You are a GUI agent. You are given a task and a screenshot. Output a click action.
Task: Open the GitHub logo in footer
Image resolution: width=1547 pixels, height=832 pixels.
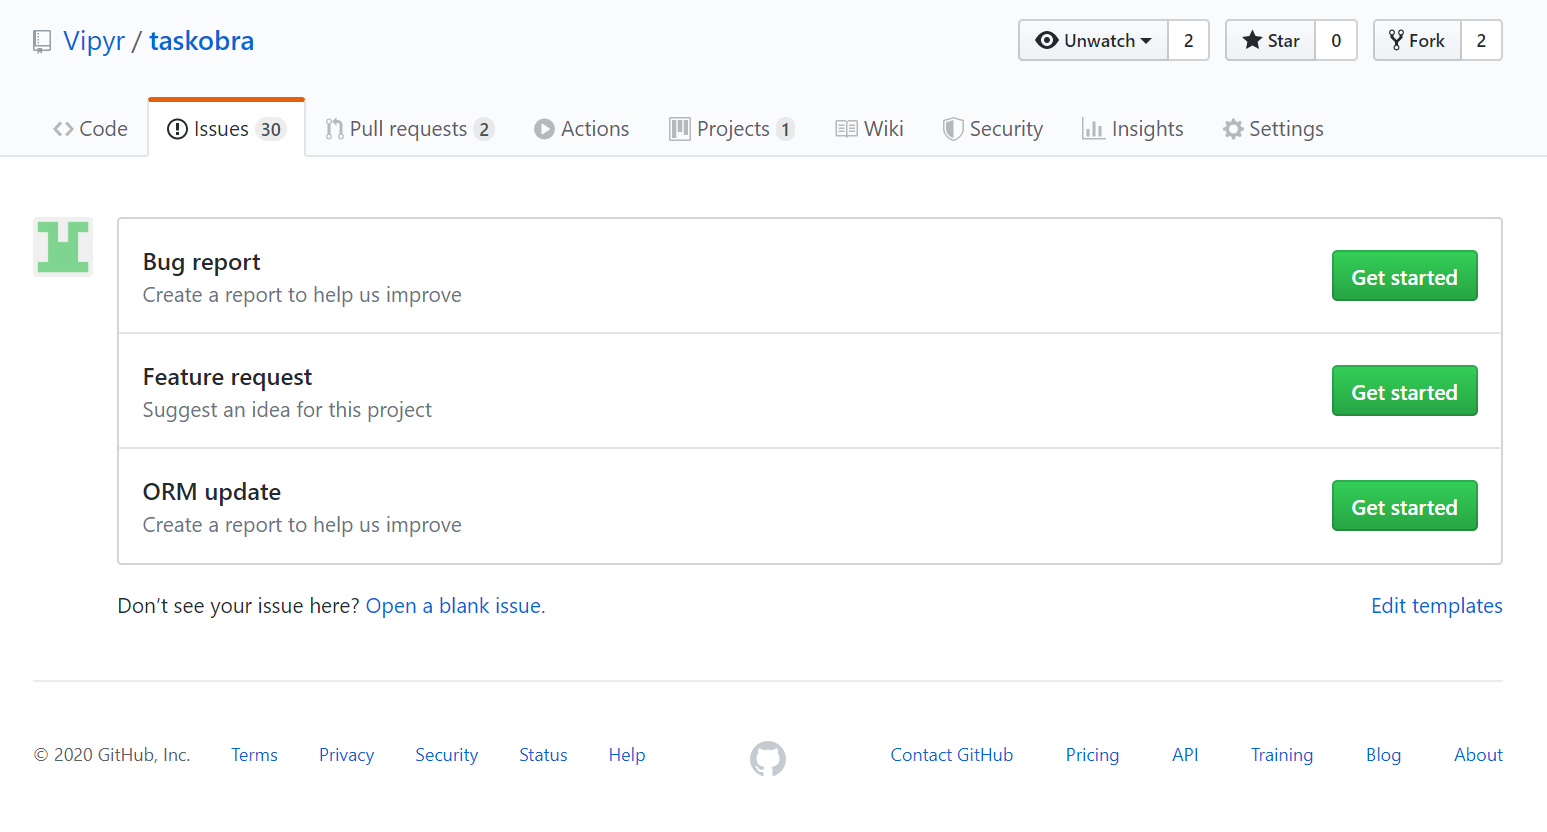(768, 759)
